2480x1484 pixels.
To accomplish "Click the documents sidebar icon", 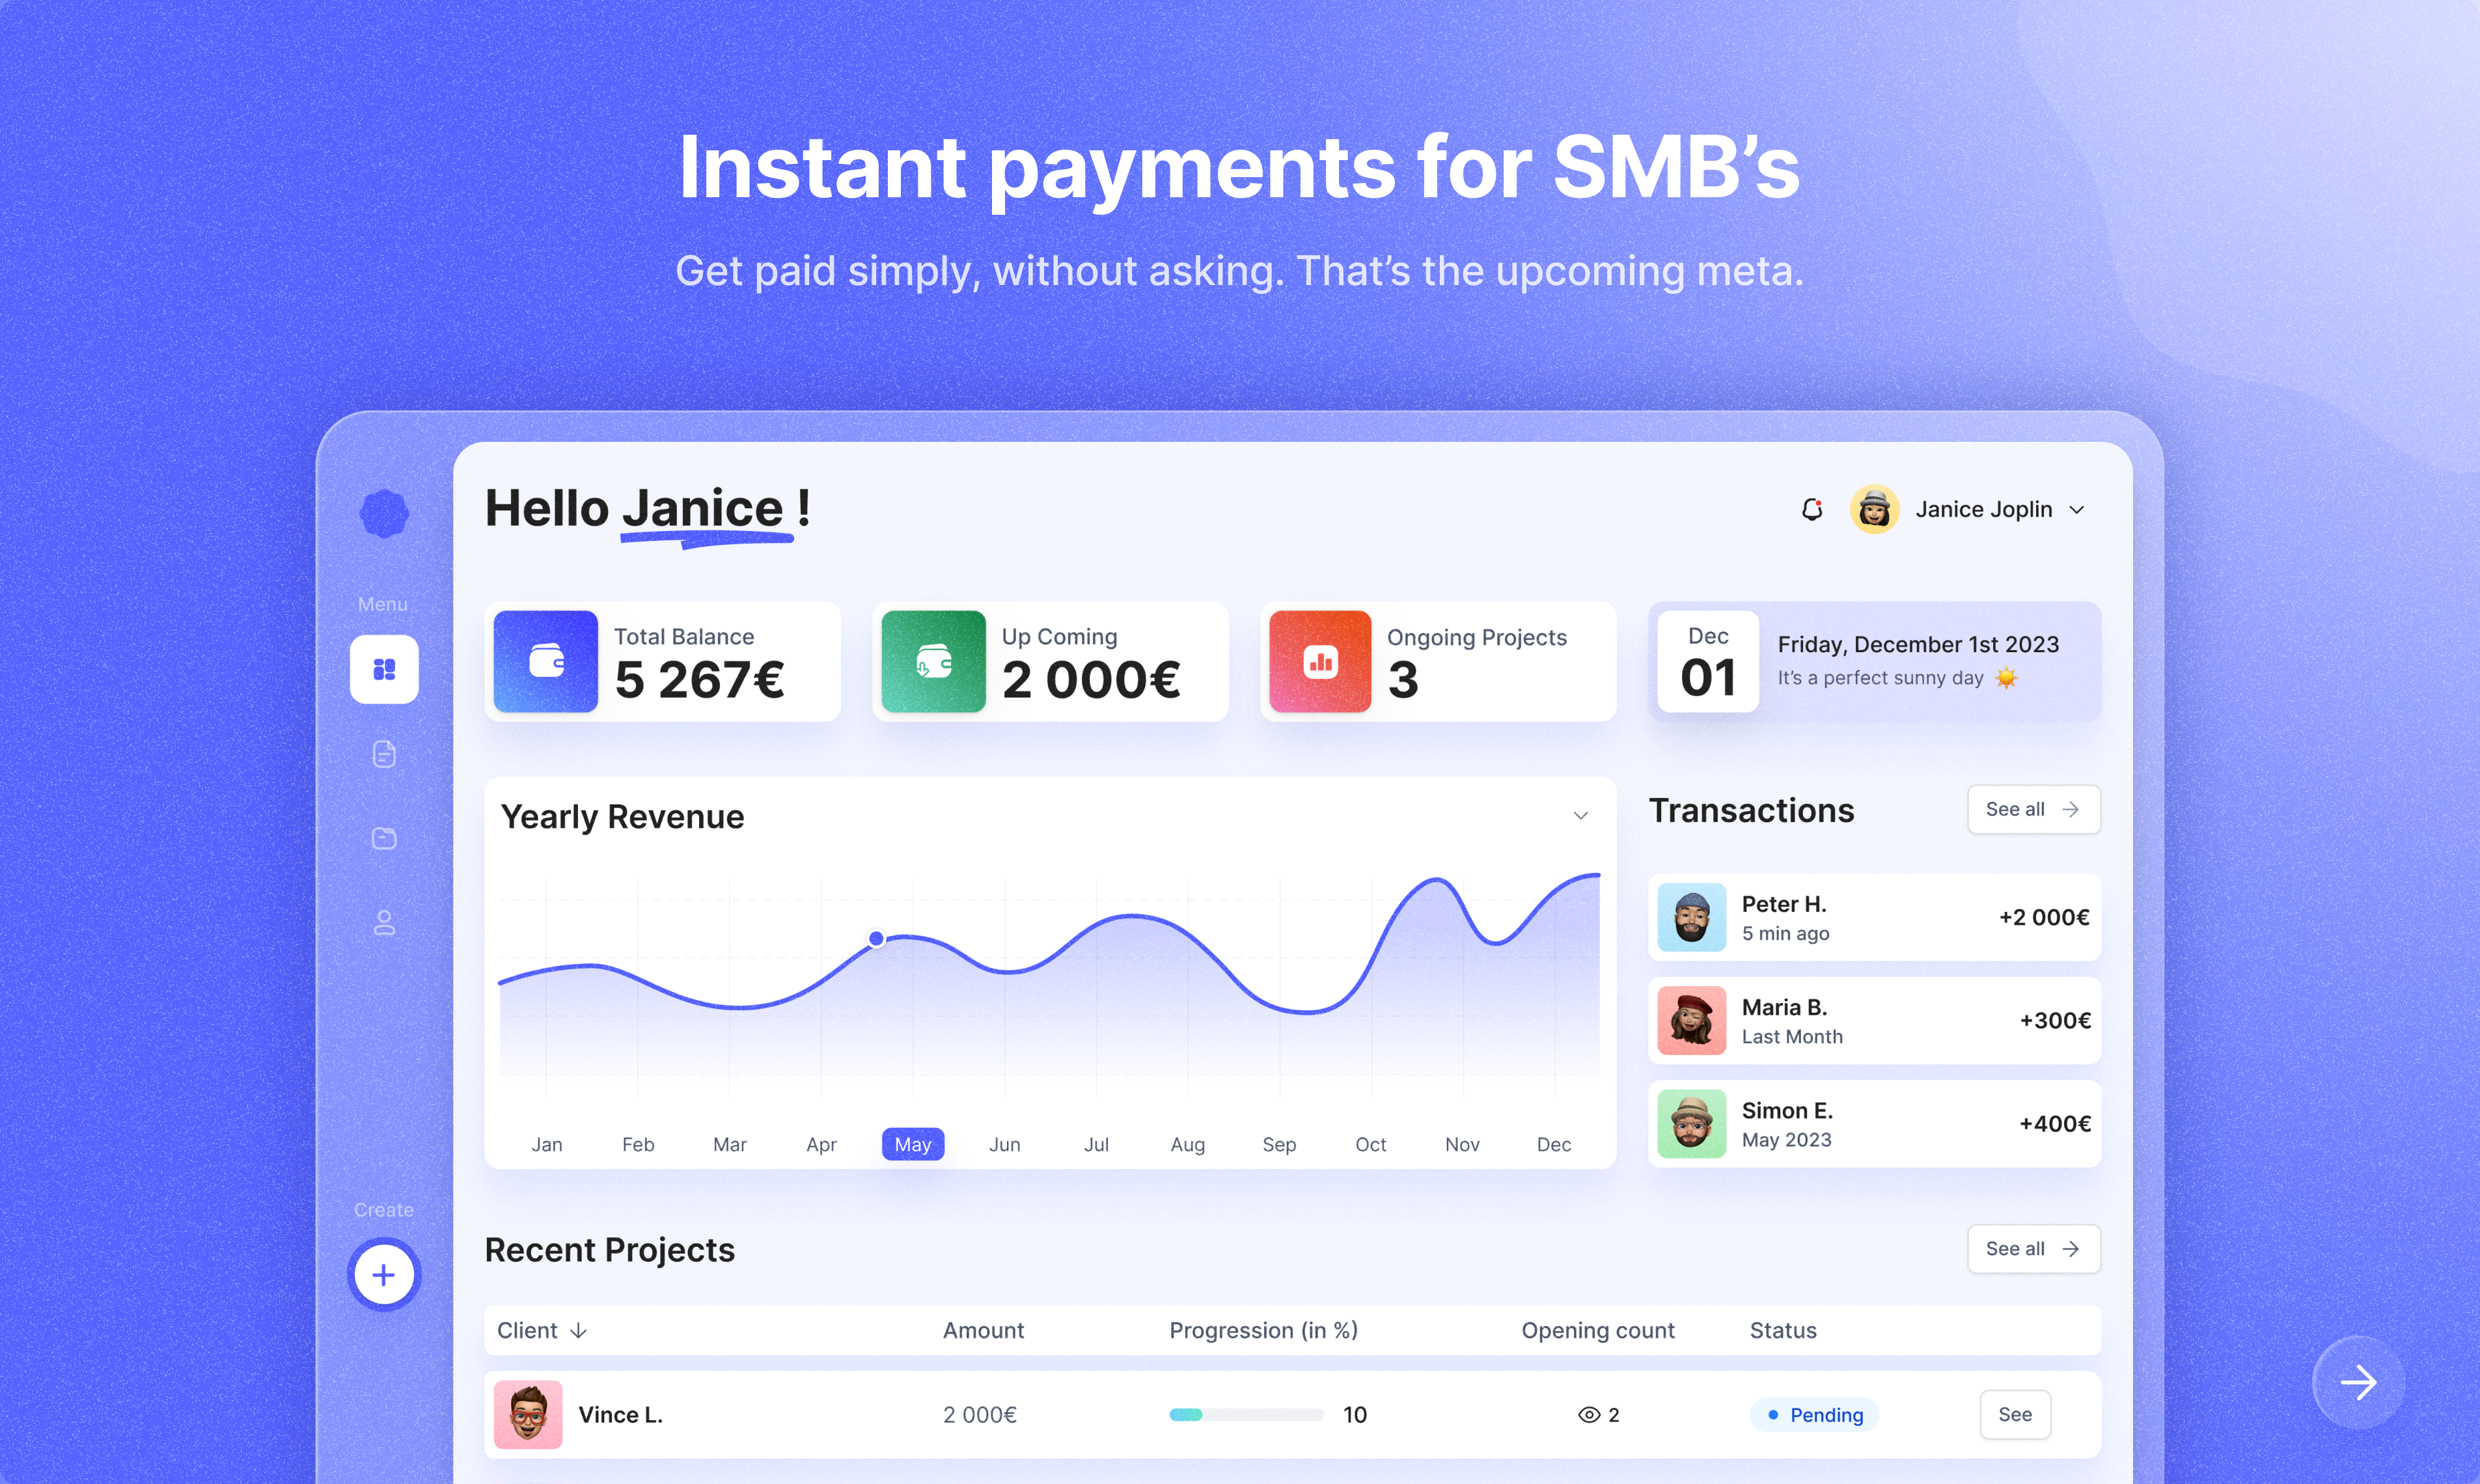I will point(385,751).
